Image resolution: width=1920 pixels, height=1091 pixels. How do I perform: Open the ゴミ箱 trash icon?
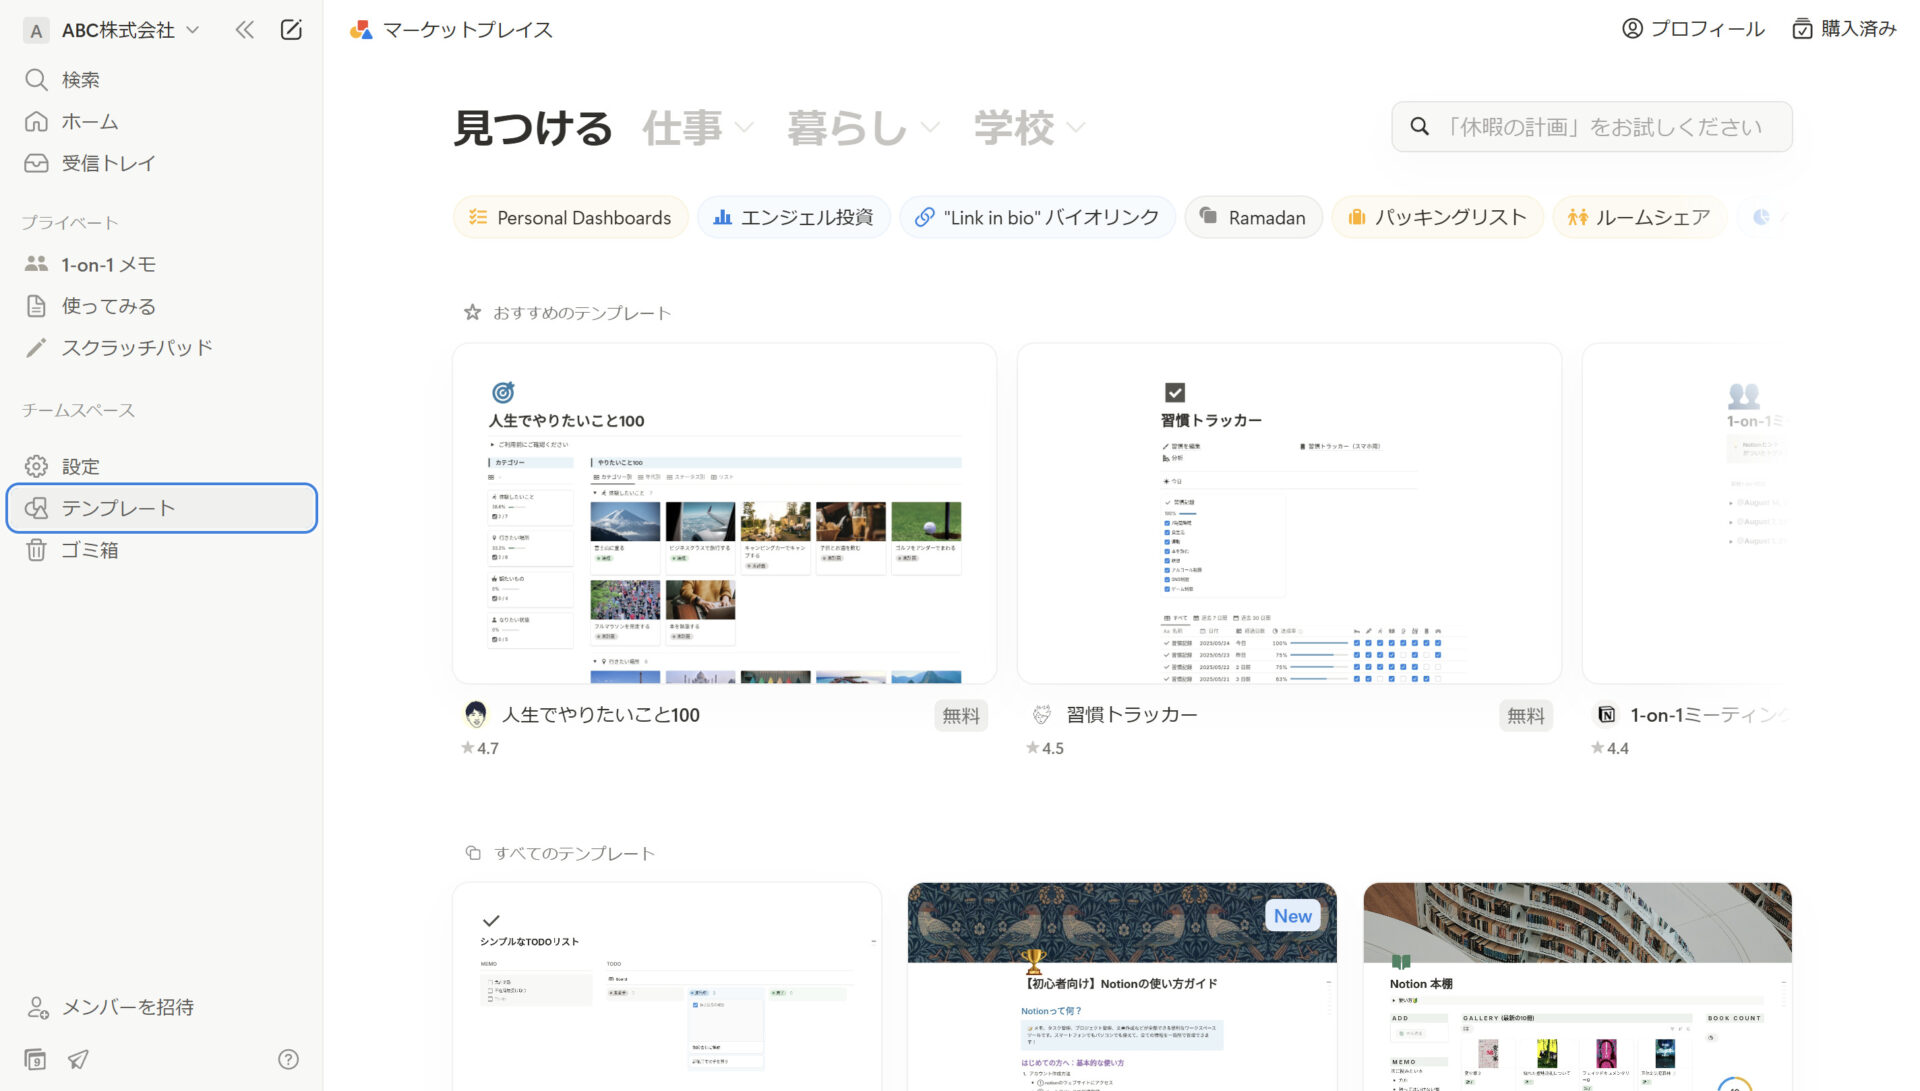(36, 549)
